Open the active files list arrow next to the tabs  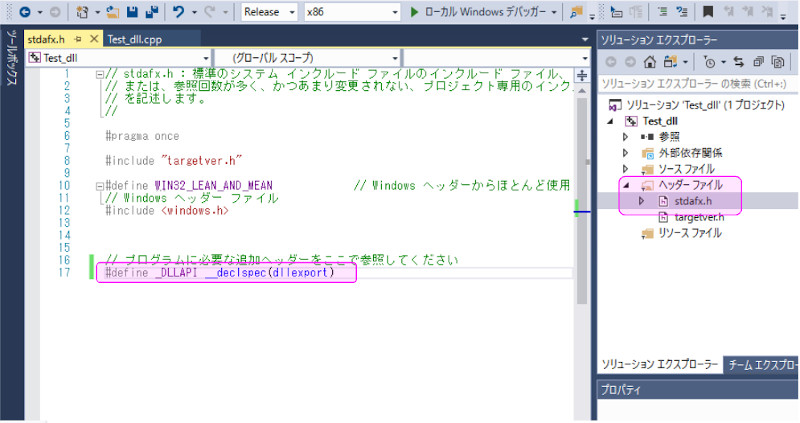(585, 39)
